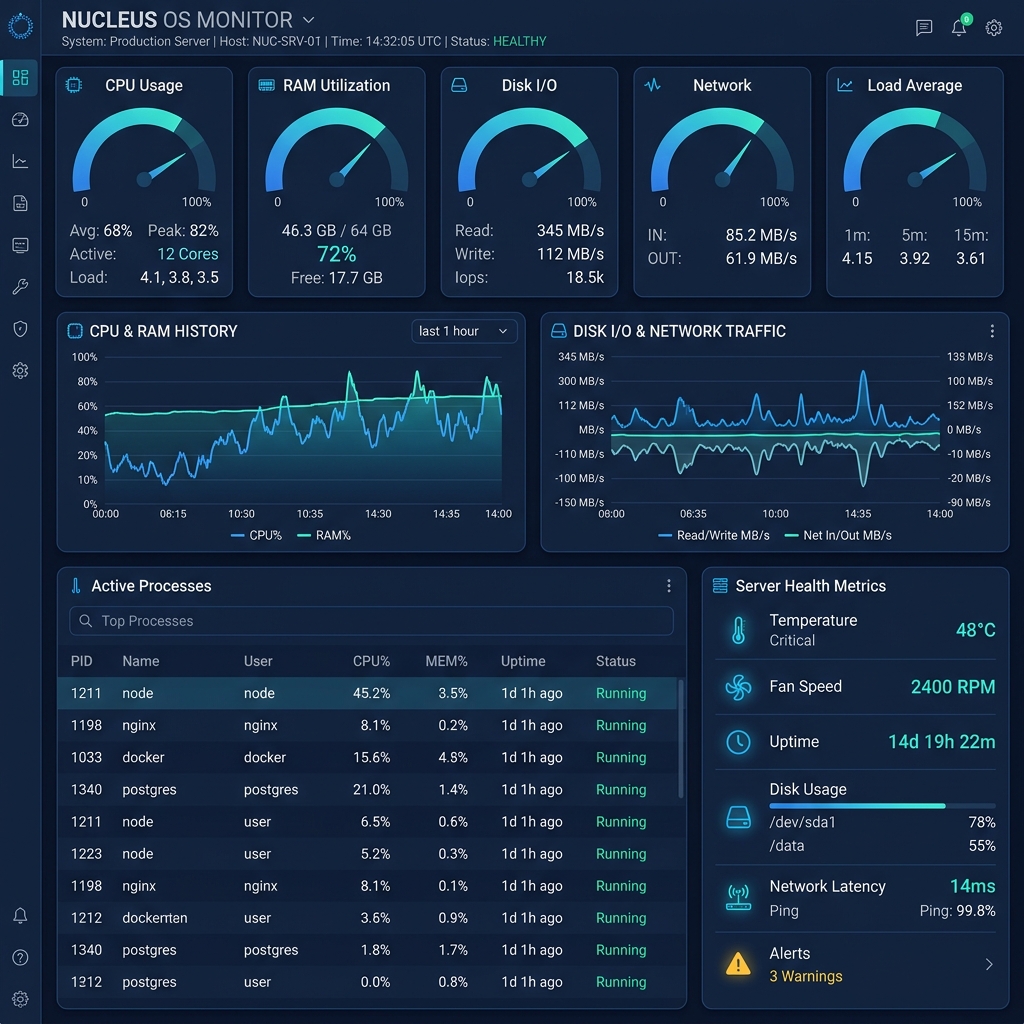
Task: Click the 48°C temperature value
Action: pyautogui.click(x=976, y=630)
